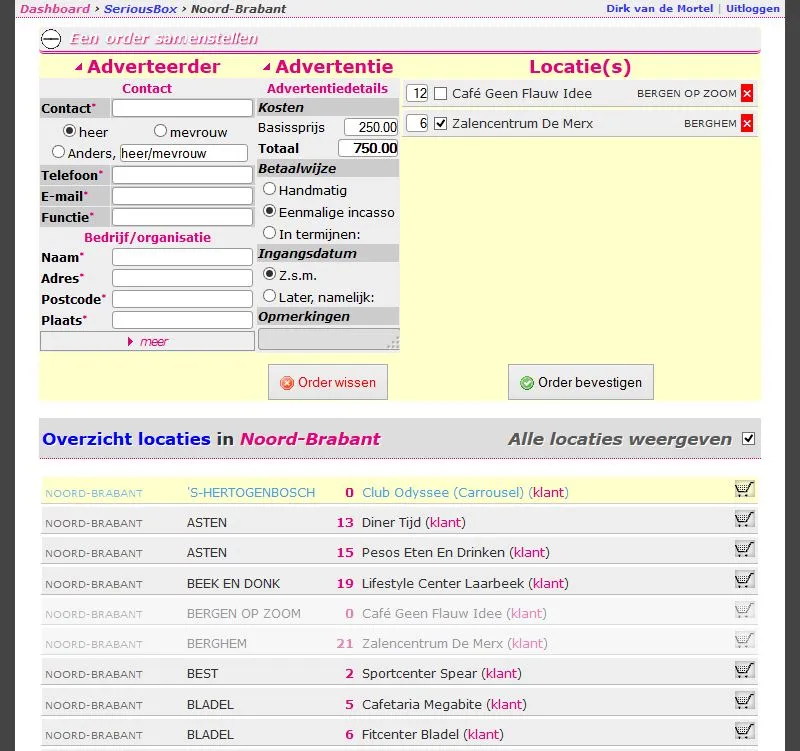Click the Opmerkingen text area
The width and height of the screenshot is (800, 751).
click(329, 339)
